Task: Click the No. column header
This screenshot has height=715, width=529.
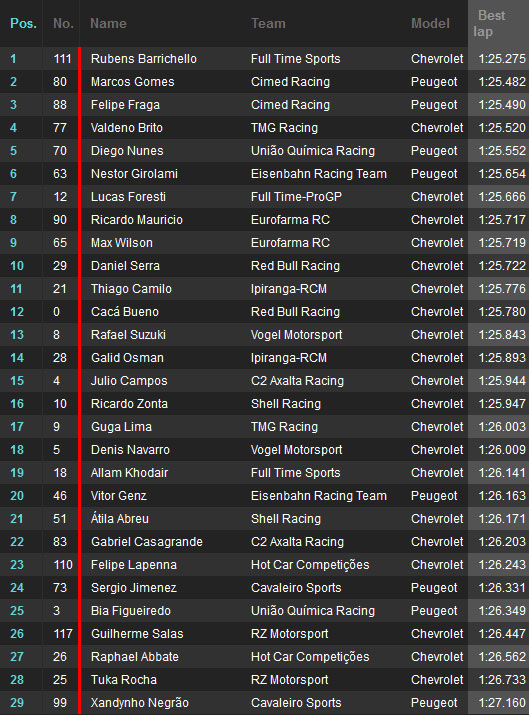Action: pos(63,23)
